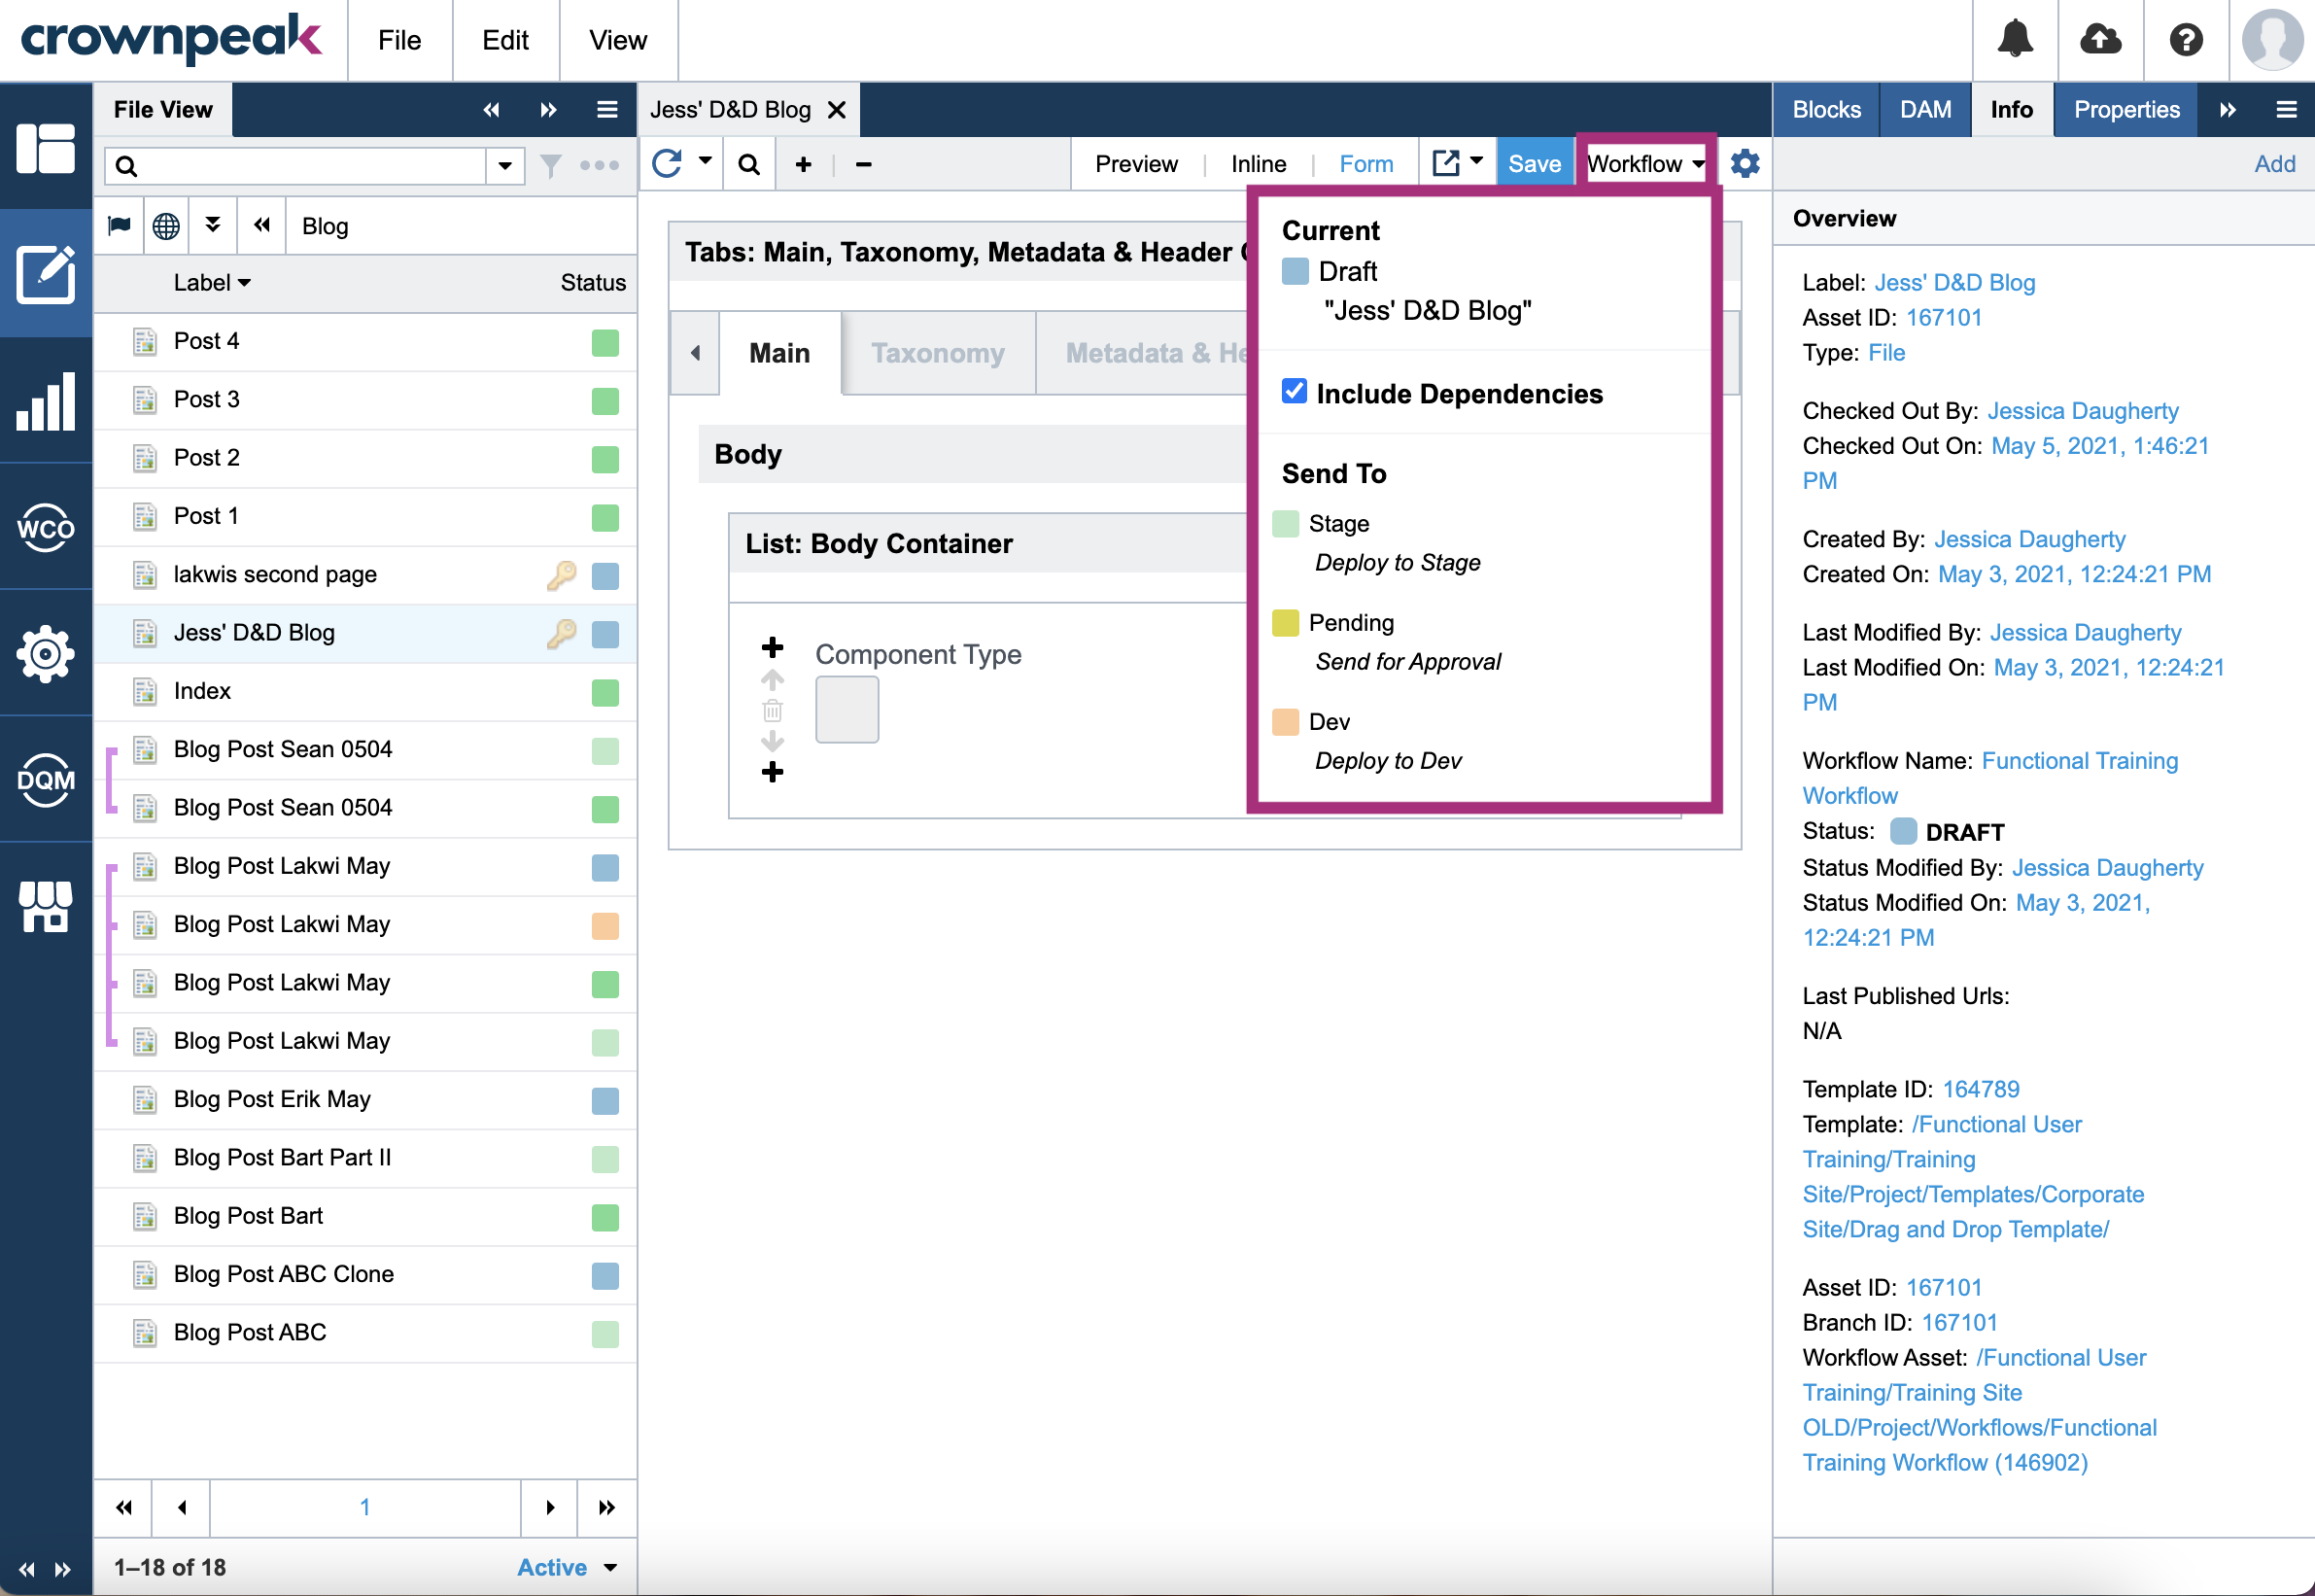Open the View menu
Image resolution: width=2315 pixels, height=1596 pixels.
618,40
